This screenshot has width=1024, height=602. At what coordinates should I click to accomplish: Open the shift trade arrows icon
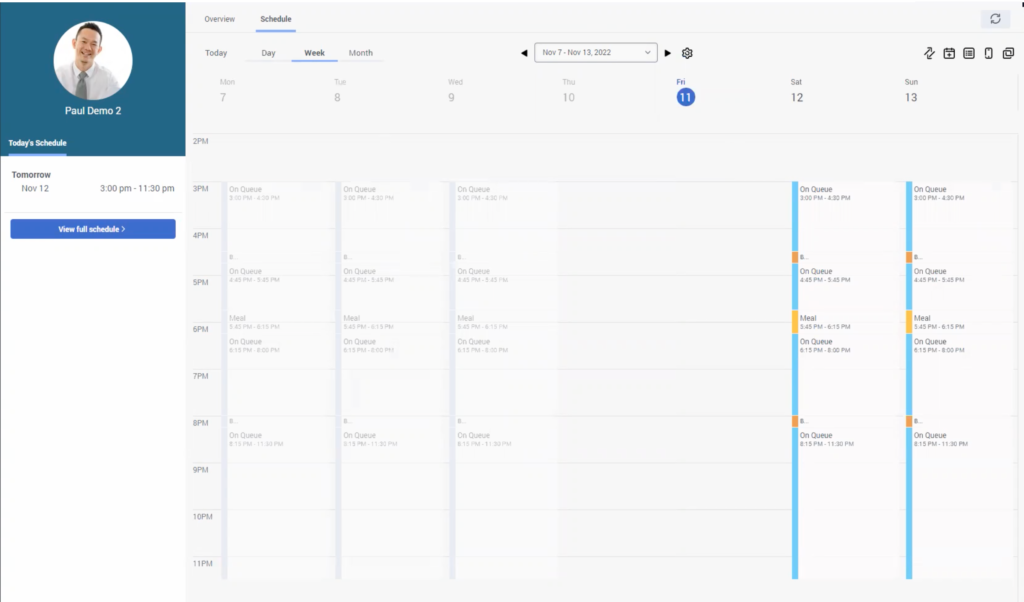929,53
